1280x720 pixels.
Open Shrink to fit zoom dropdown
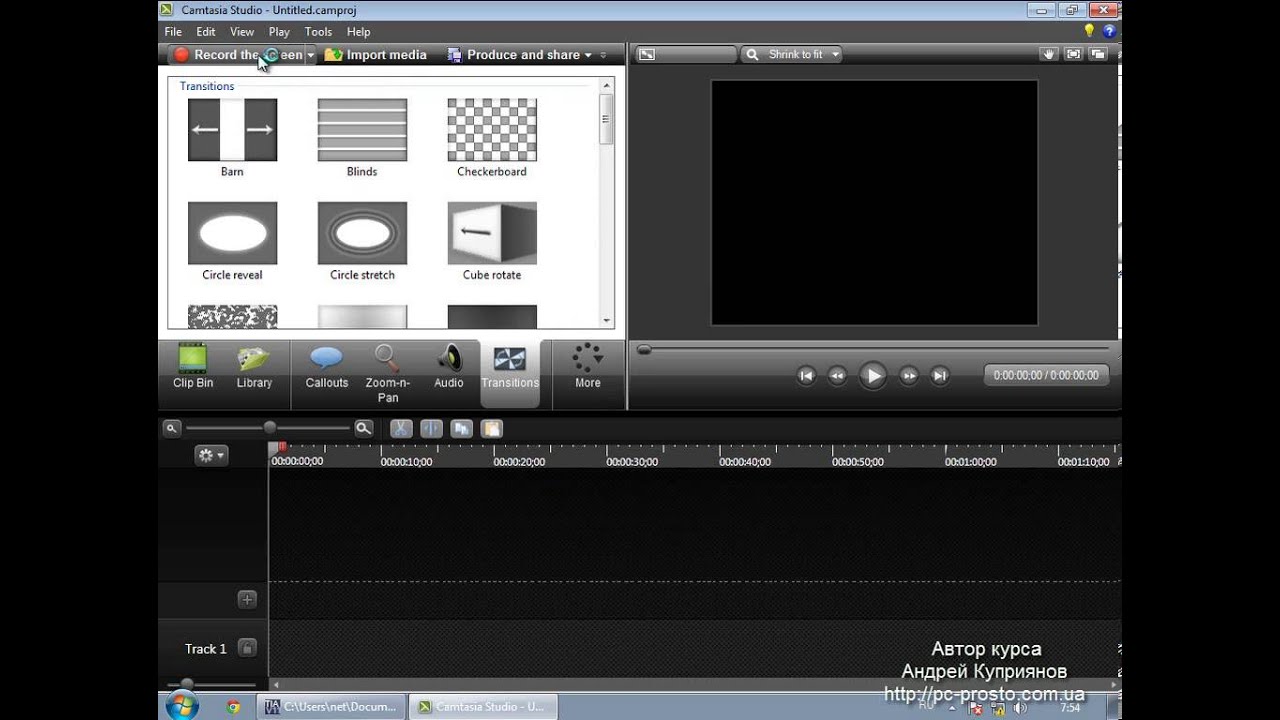791,54
